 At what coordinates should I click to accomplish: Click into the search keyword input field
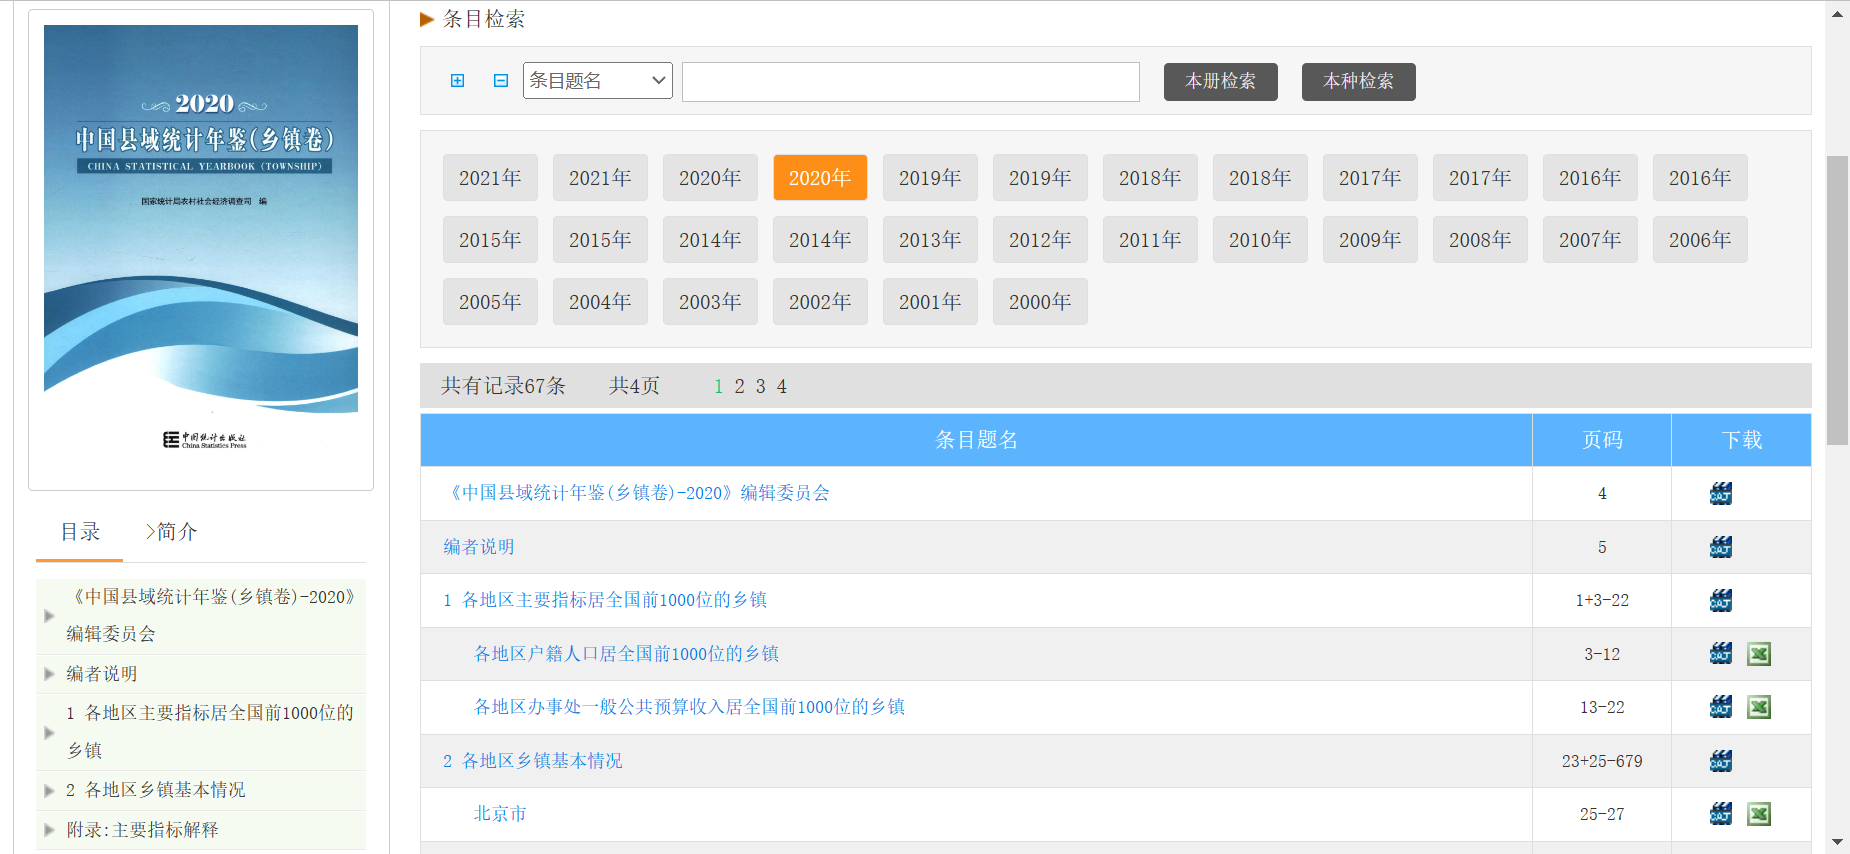(x=911, y=82)
